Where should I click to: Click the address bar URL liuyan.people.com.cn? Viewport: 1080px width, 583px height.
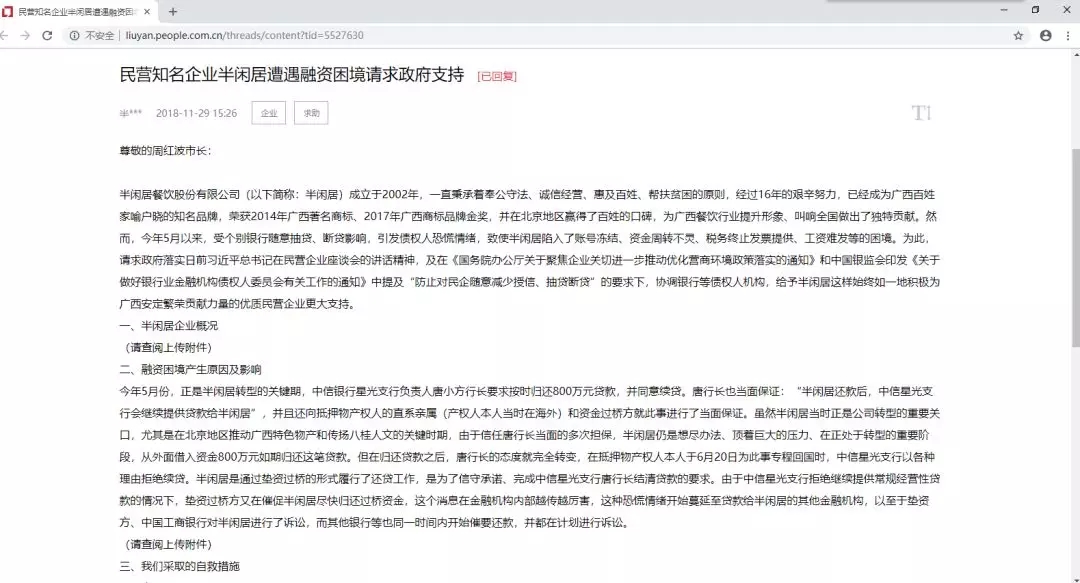[x=245, y=35]
